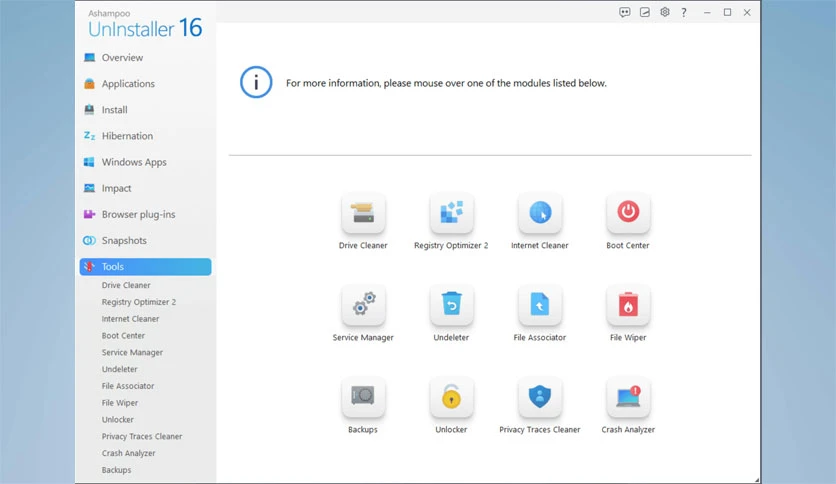
Task: Select Undeleter sidebar sub-item
Action: coord(119,369)
